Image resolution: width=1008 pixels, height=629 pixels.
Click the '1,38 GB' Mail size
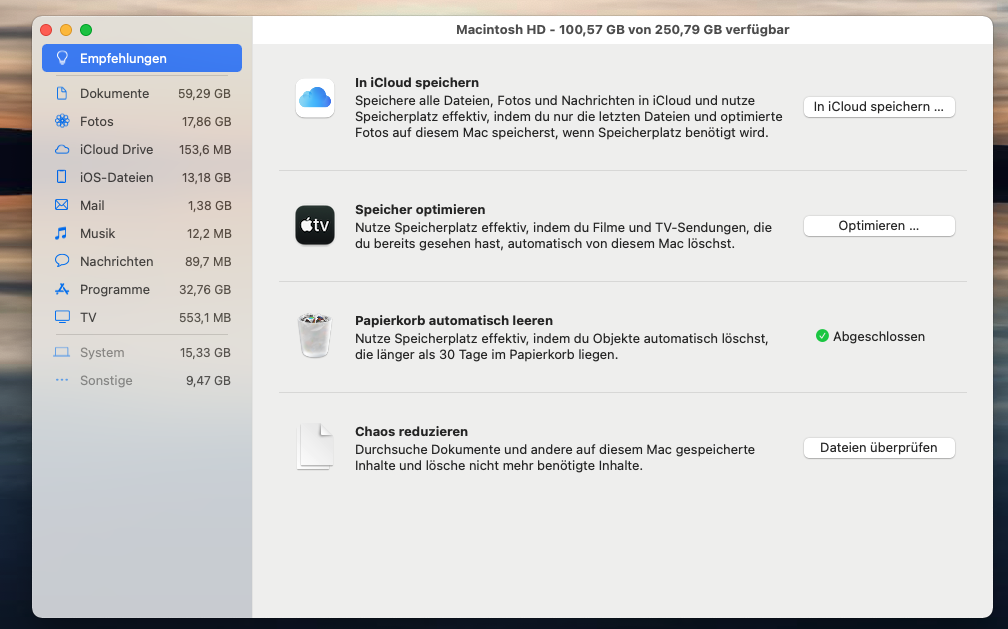coord(210,205)
